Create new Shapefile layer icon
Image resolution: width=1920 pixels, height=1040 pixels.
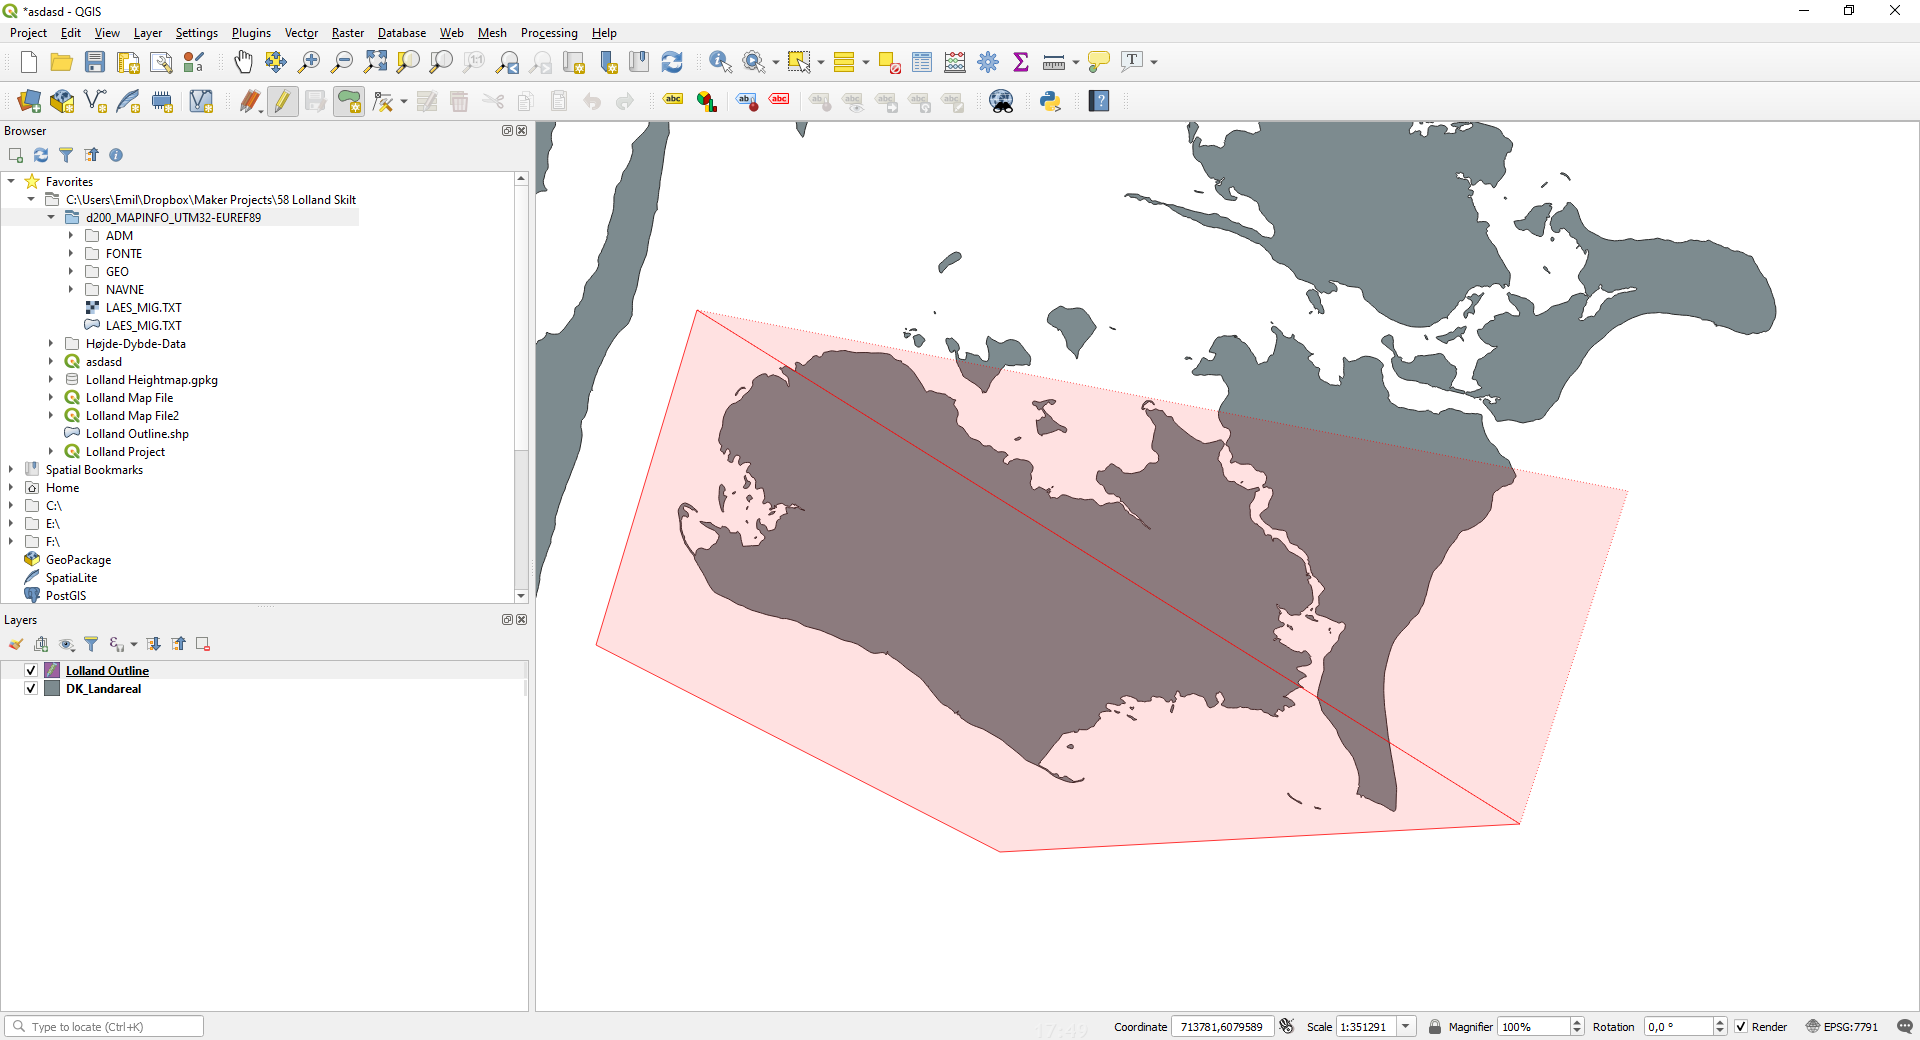click(96, 101)
